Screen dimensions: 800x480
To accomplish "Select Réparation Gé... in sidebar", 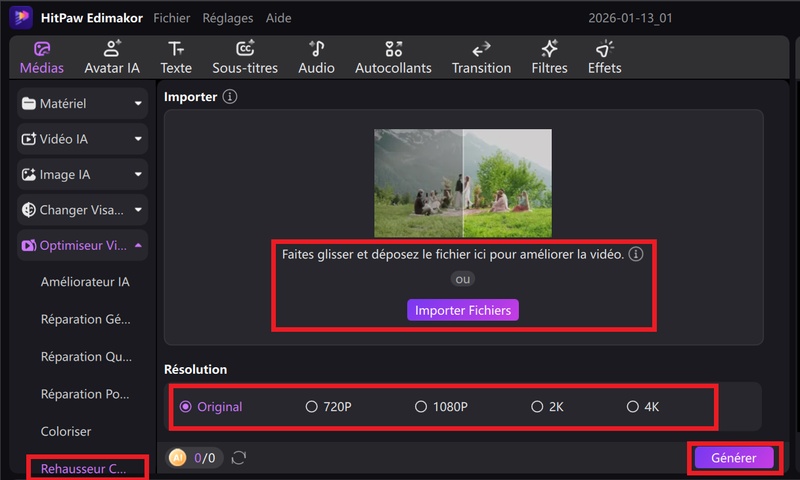I will pos(86,319).
